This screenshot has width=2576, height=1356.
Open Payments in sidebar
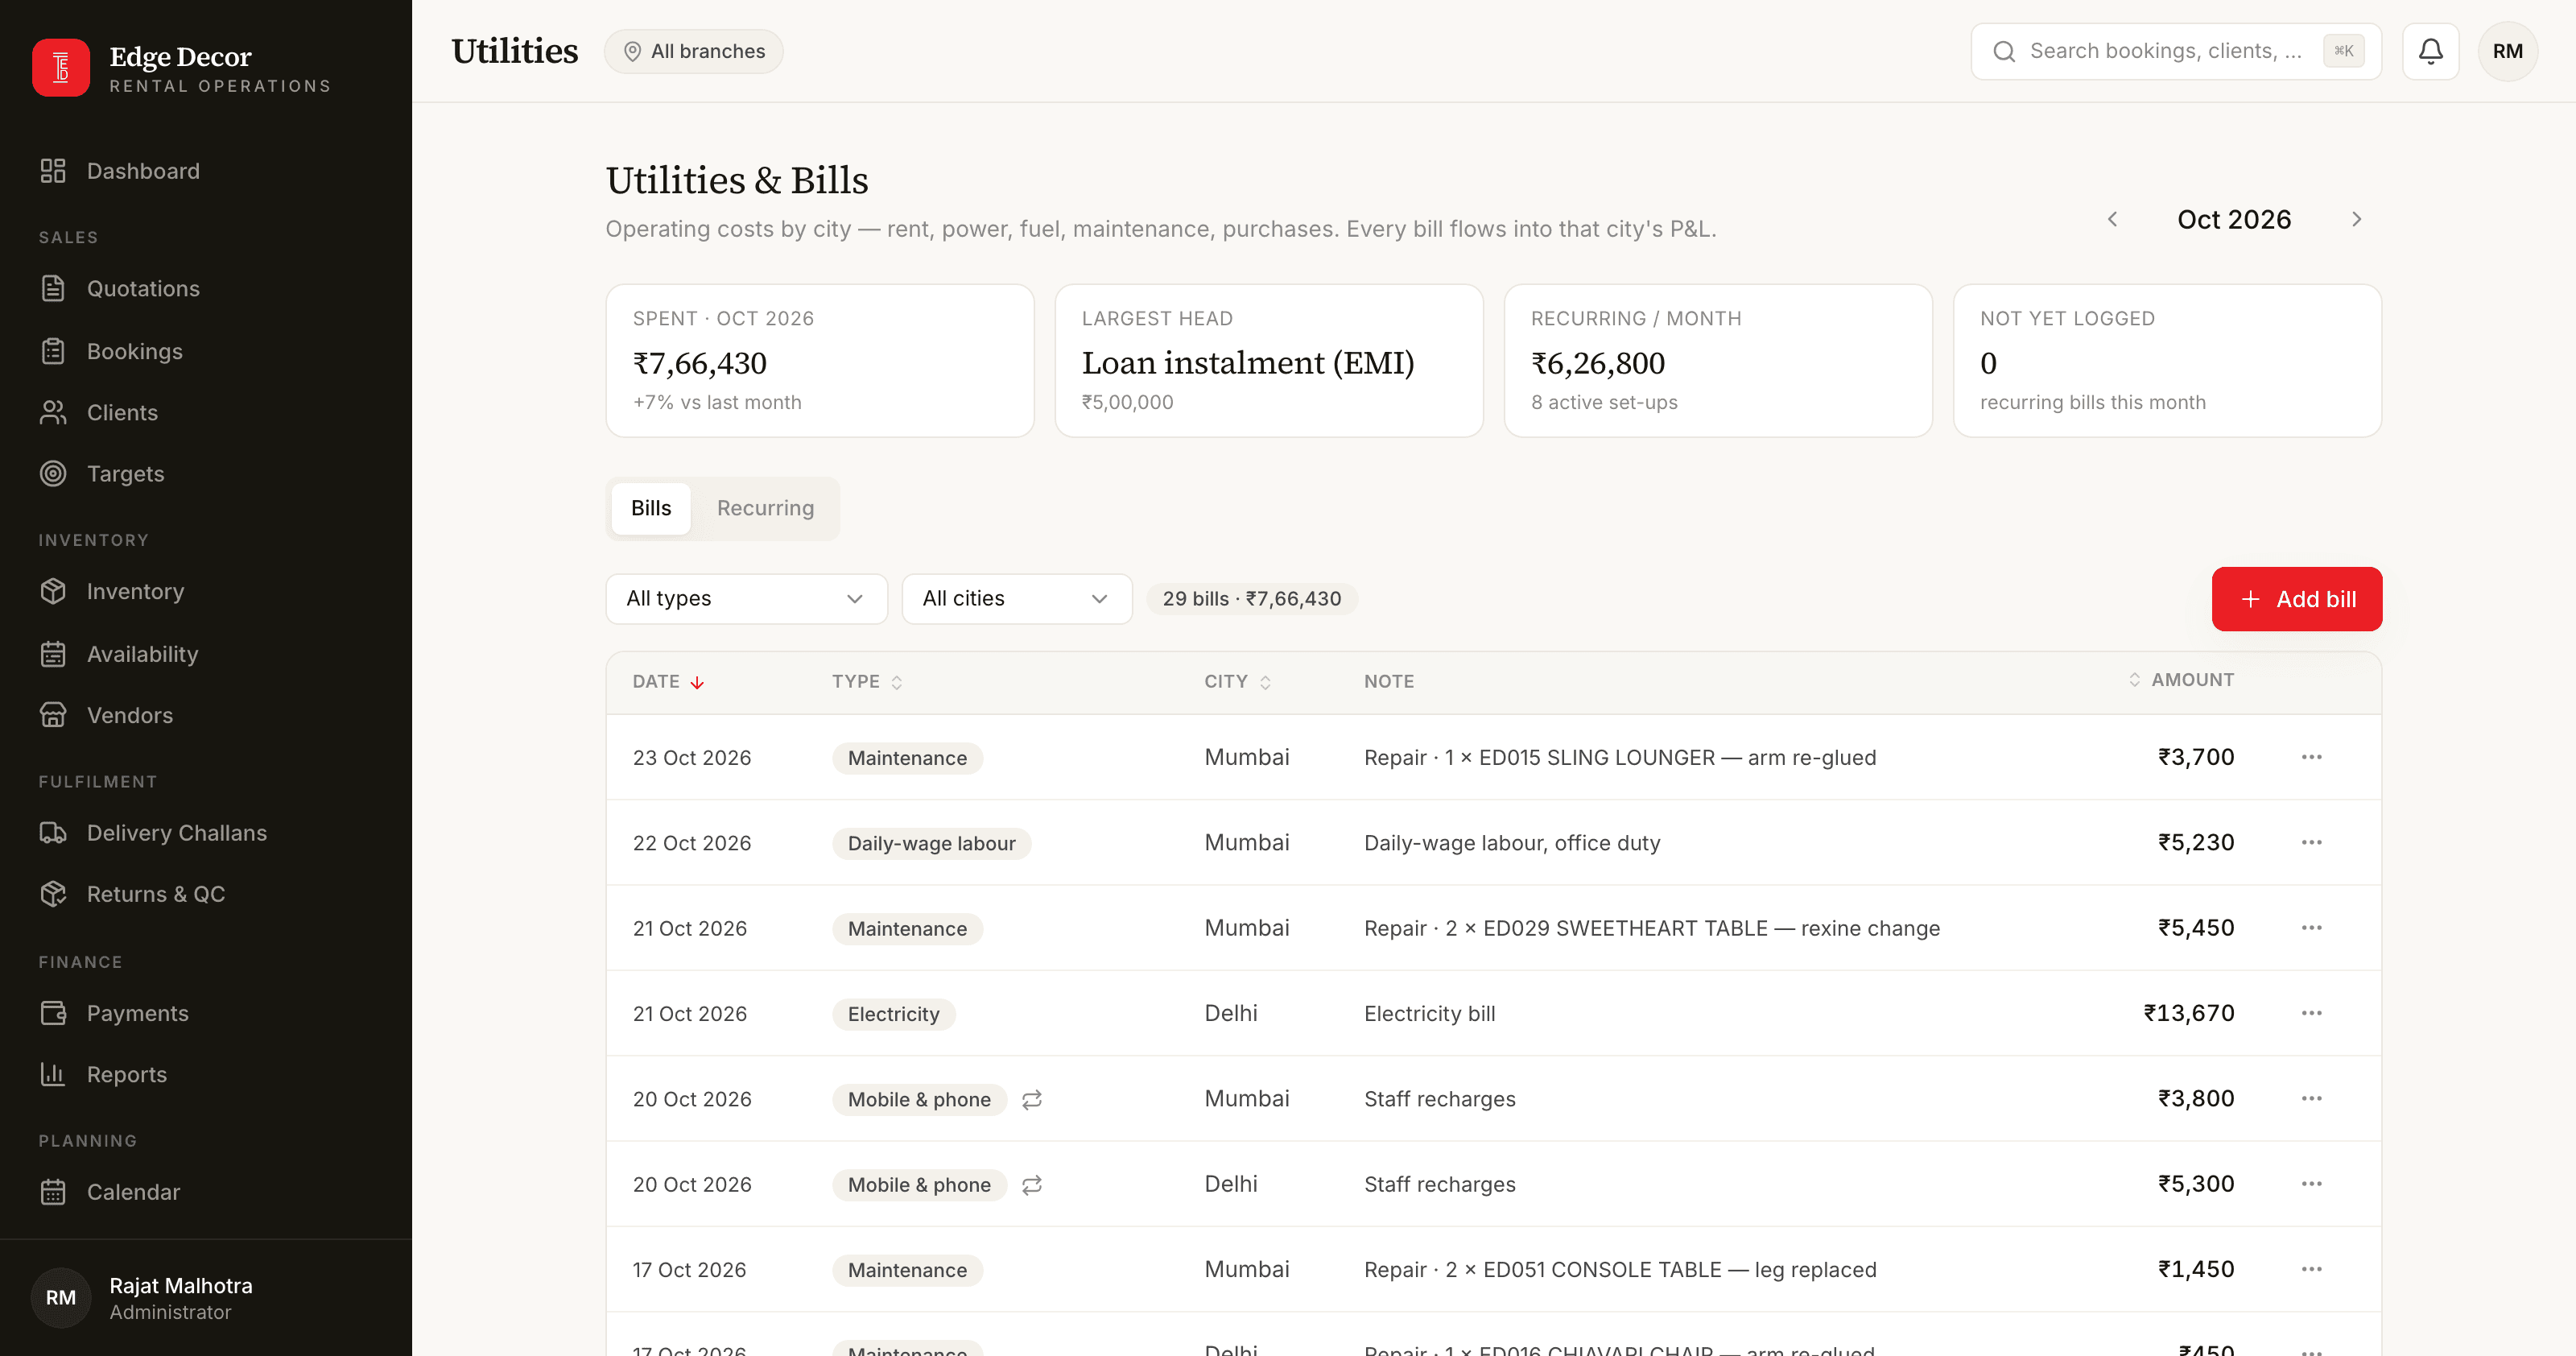[205, 1014]
